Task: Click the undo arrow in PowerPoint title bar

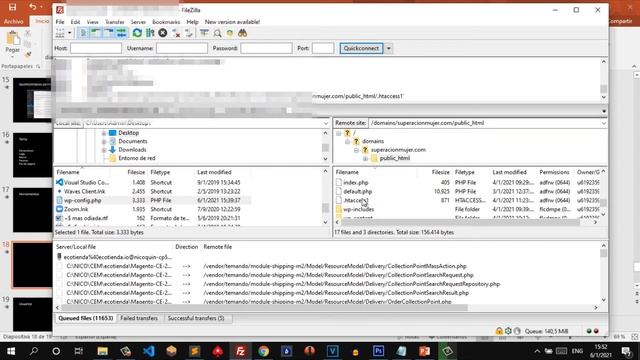Action: pyautogui.click(x=33, y=7)
